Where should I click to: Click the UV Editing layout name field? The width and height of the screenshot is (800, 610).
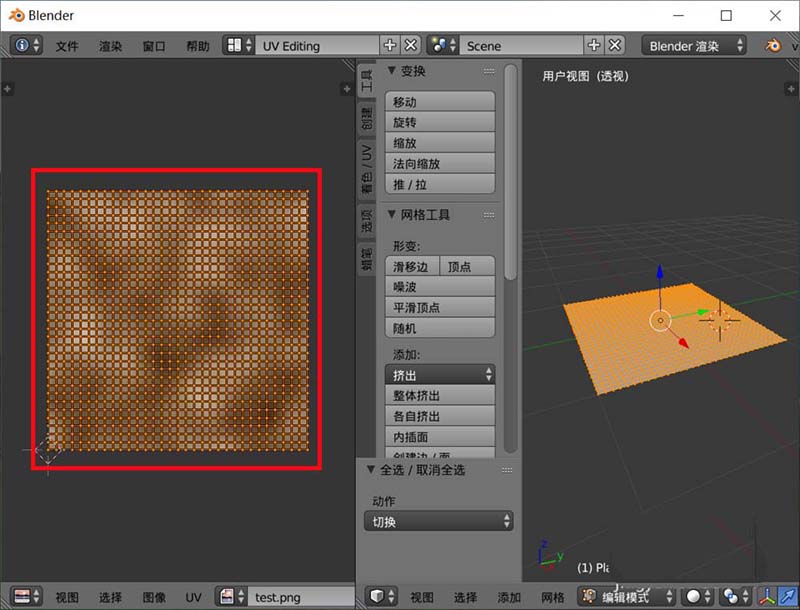(x=317, y=45)
